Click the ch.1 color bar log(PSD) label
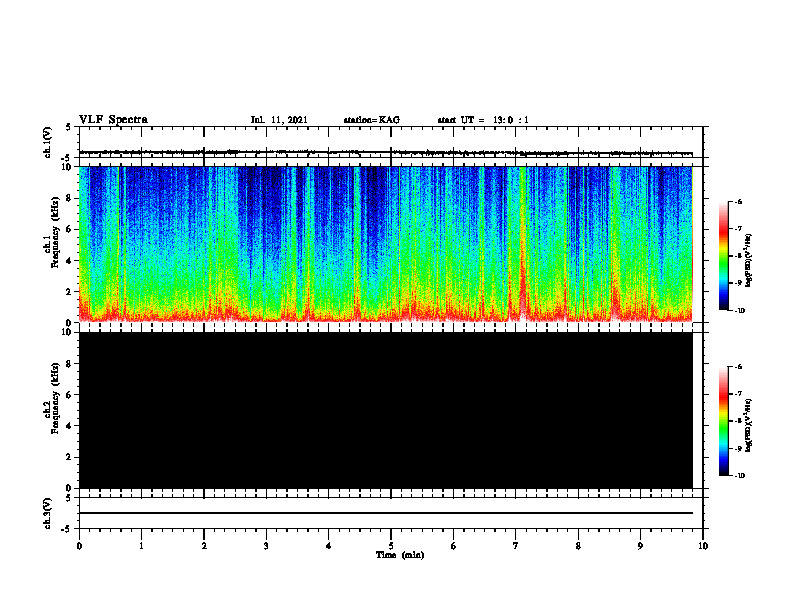 pos(749,260)
